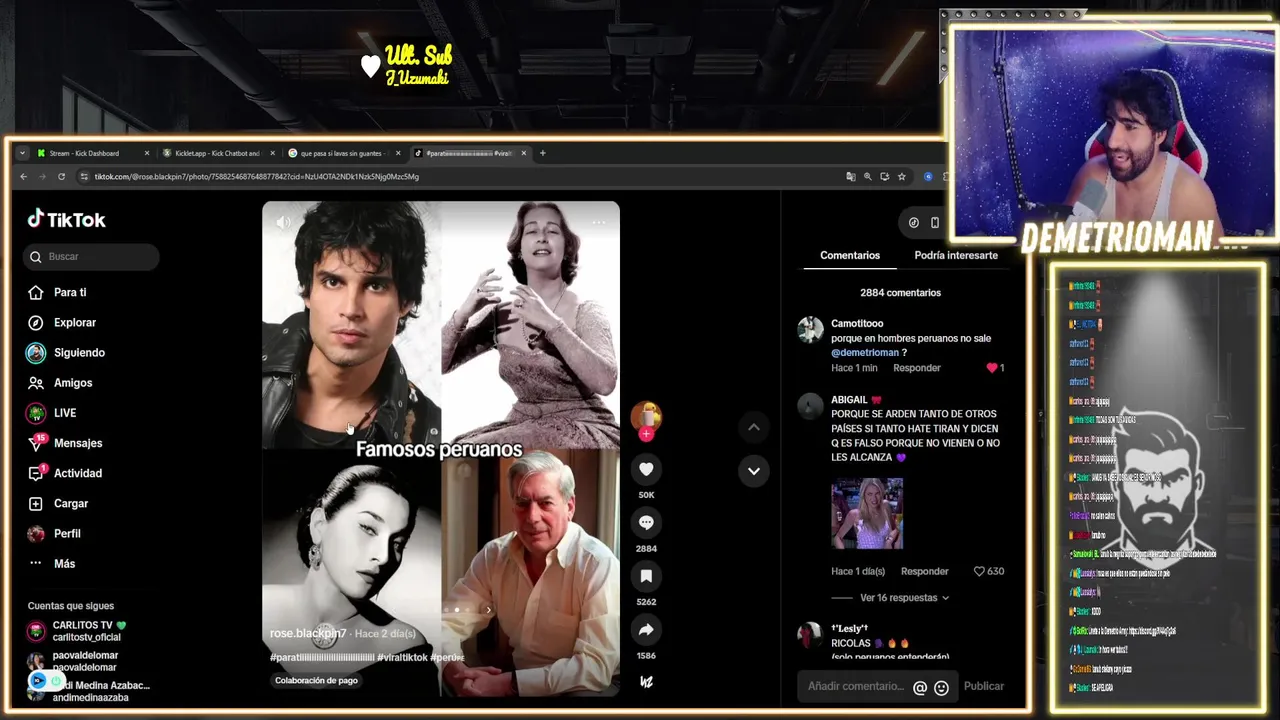This screenshot has width=1280, height=720.
Task: Go to next post with down chevron
Action: pos(754,471)
